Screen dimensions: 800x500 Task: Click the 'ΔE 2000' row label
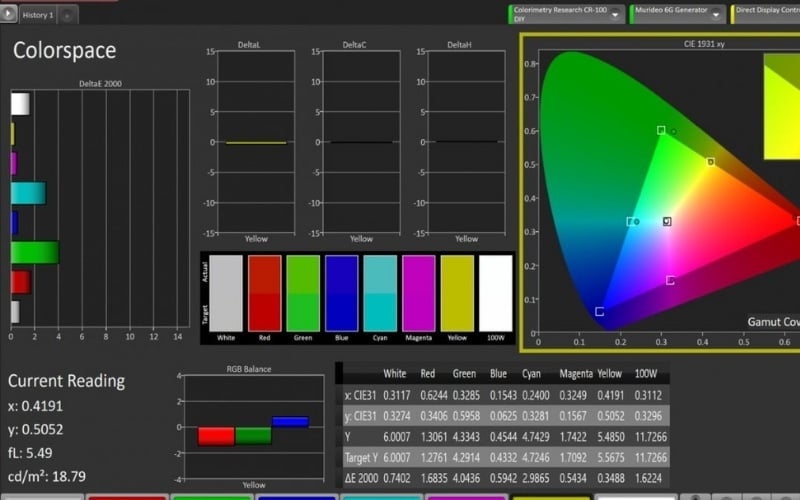[361, 478]
